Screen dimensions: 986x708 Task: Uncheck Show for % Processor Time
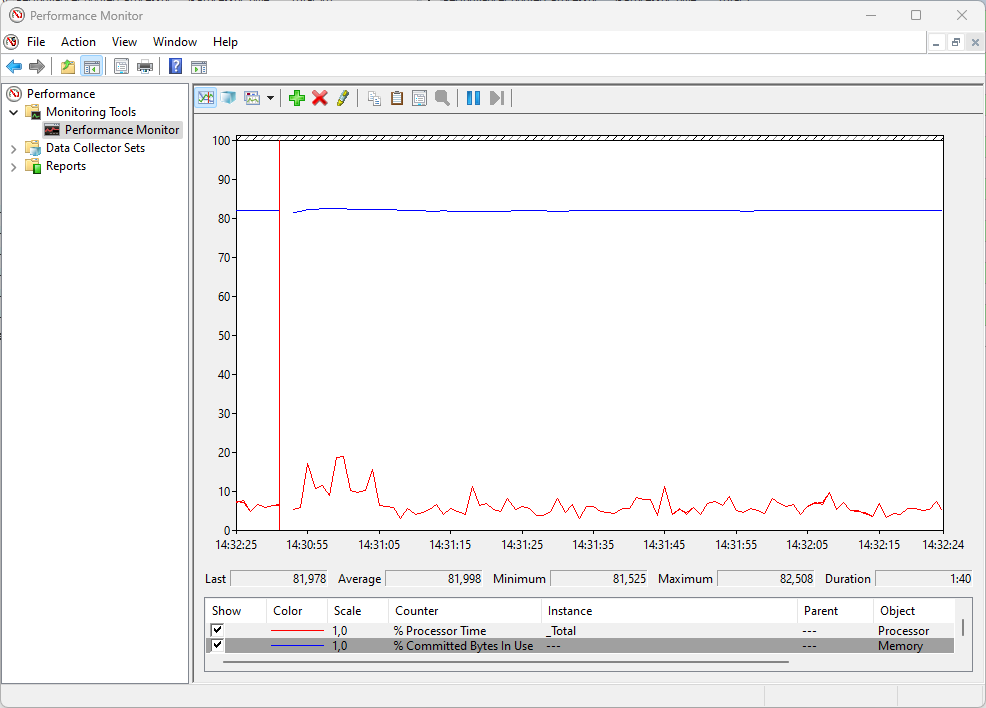218,629
